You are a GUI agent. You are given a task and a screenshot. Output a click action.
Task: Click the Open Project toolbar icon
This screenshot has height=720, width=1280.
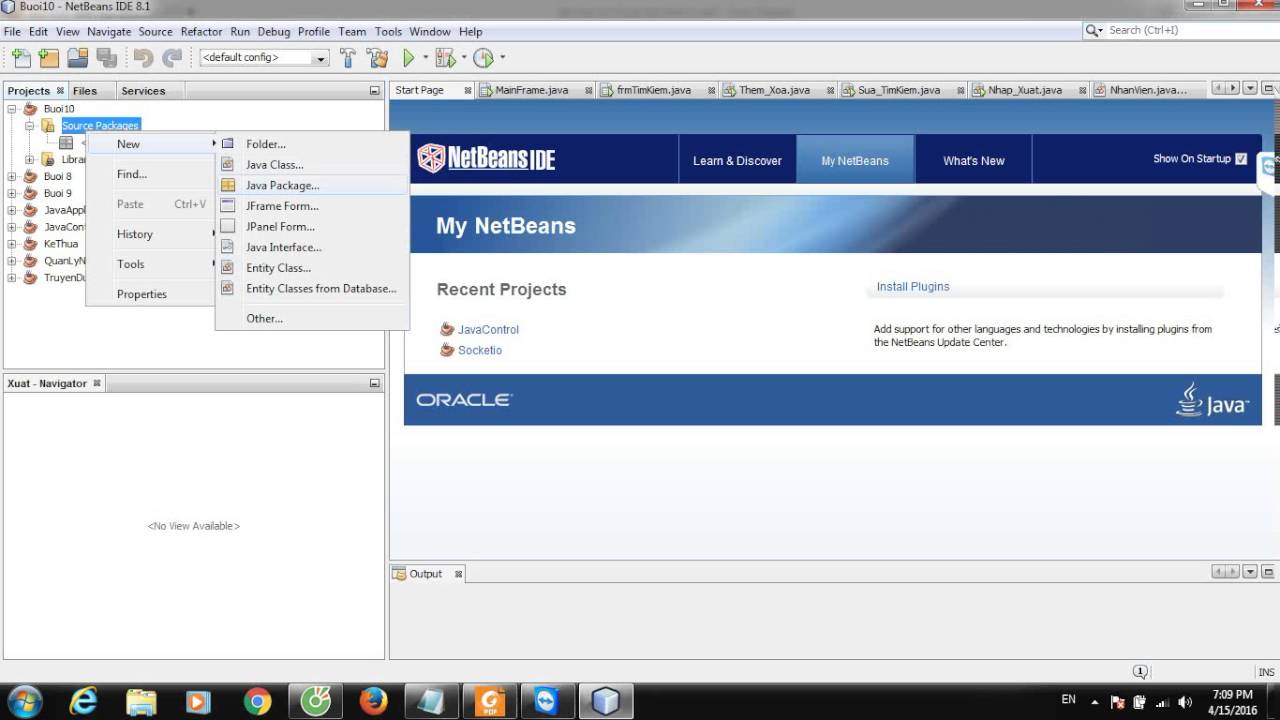(x=78, y=58)
